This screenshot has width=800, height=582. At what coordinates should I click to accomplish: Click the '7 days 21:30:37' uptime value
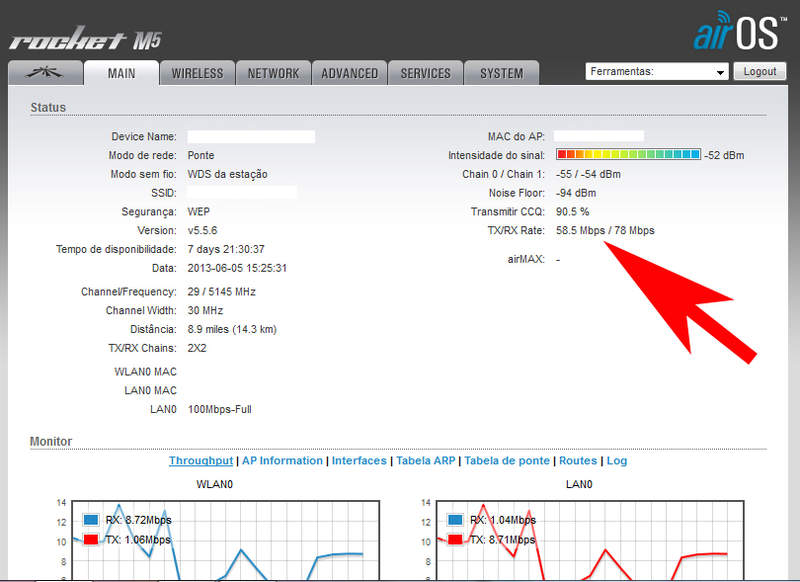(x=226, y=249)
